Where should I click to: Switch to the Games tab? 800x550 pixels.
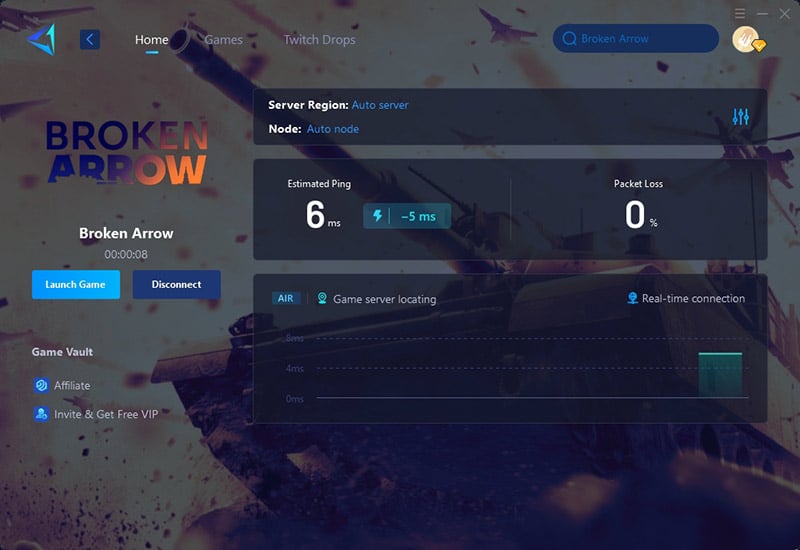(223, 40)
